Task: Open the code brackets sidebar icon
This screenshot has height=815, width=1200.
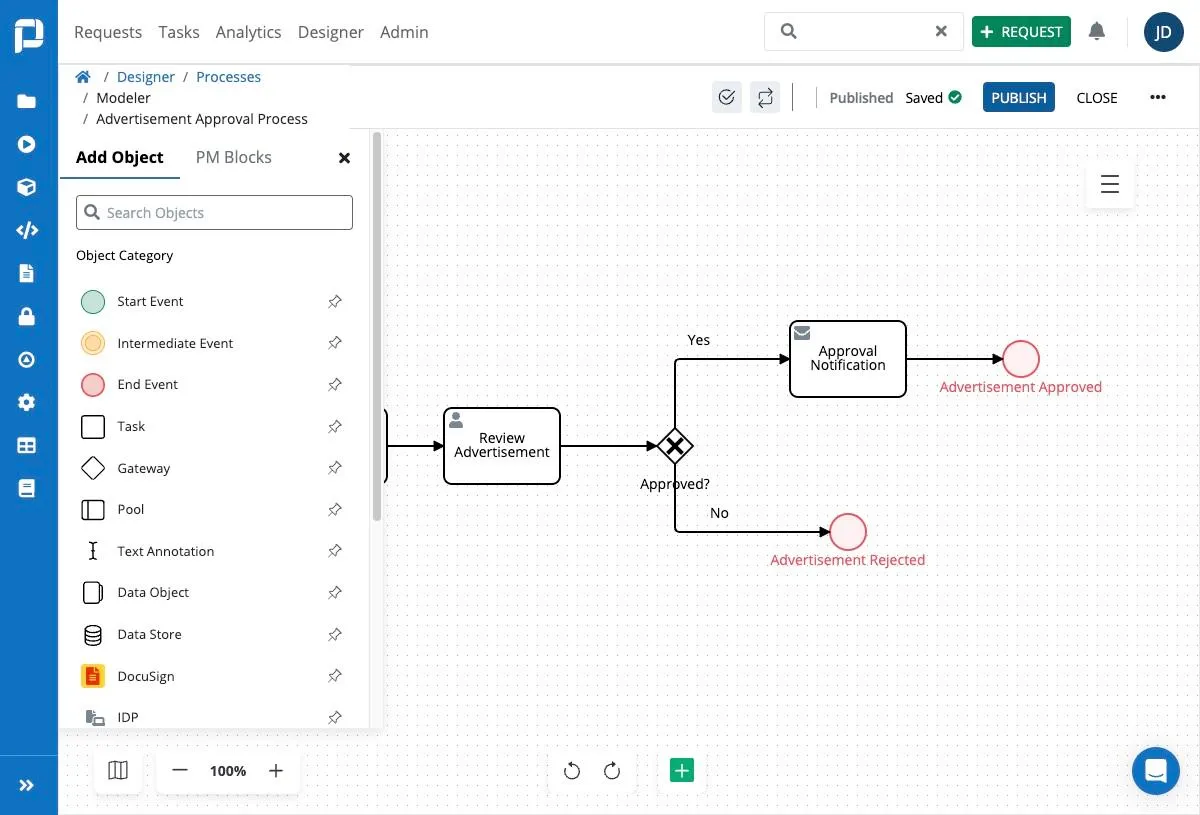Action: (27, 230)
